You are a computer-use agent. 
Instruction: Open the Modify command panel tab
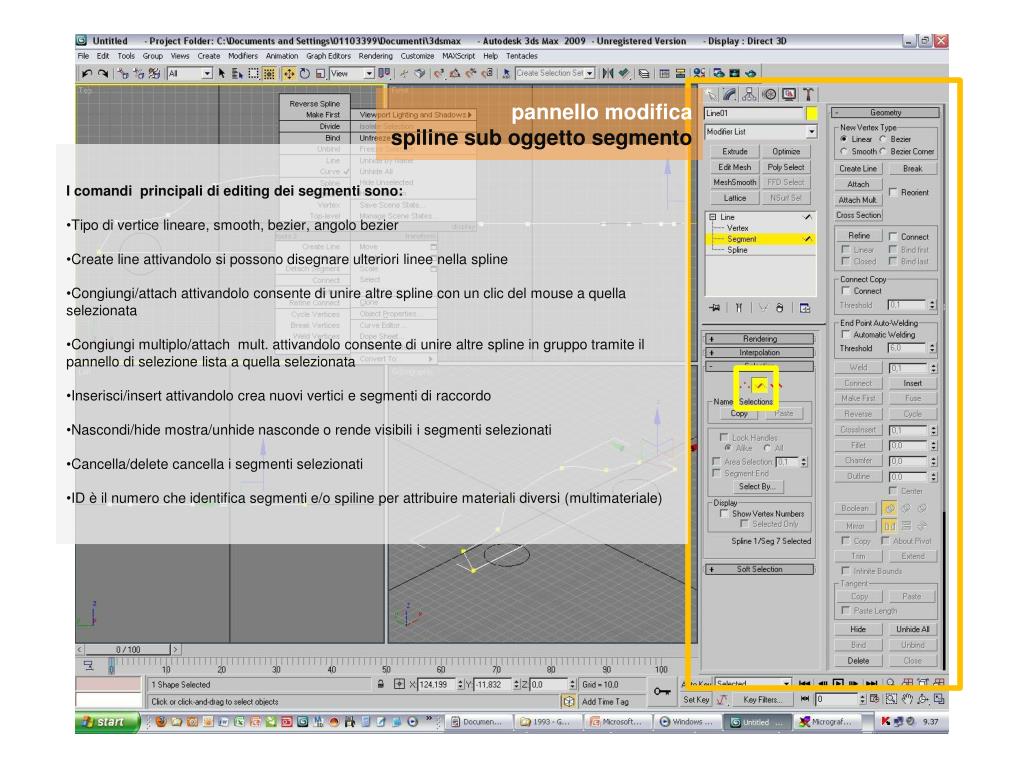[x=729, y=95]
